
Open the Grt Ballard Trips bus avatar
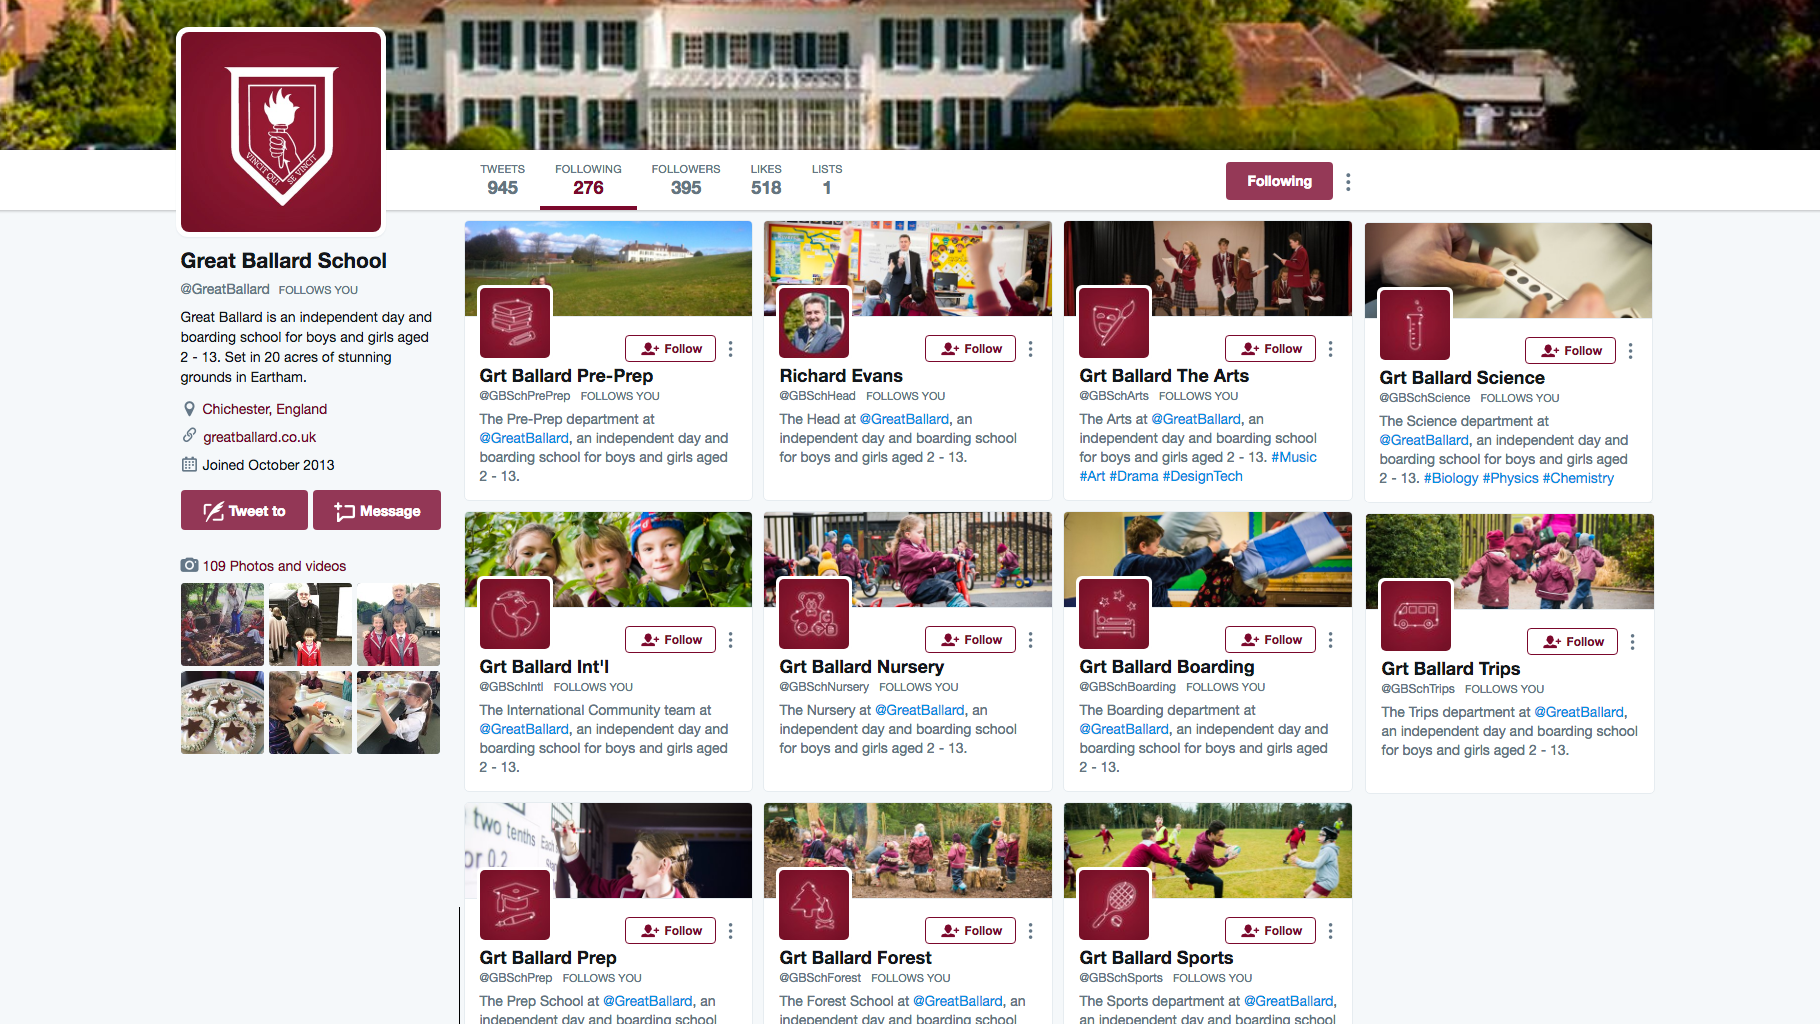pos(1416,615)
